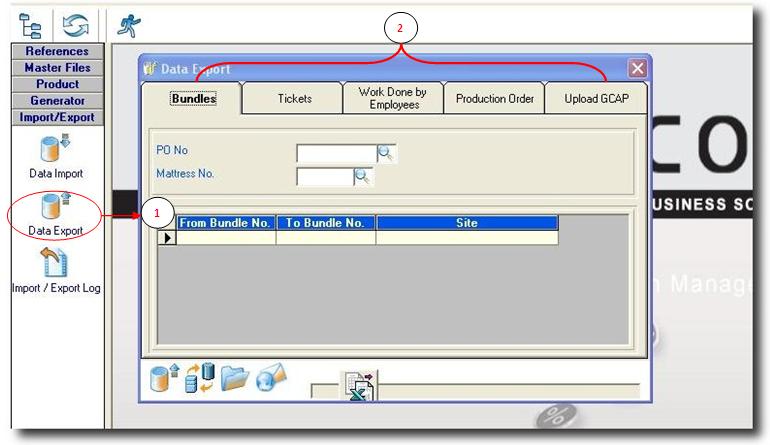770x445 pixels.
Task: Switch to the Tickets tab
Action: click(x=294, y=99)
